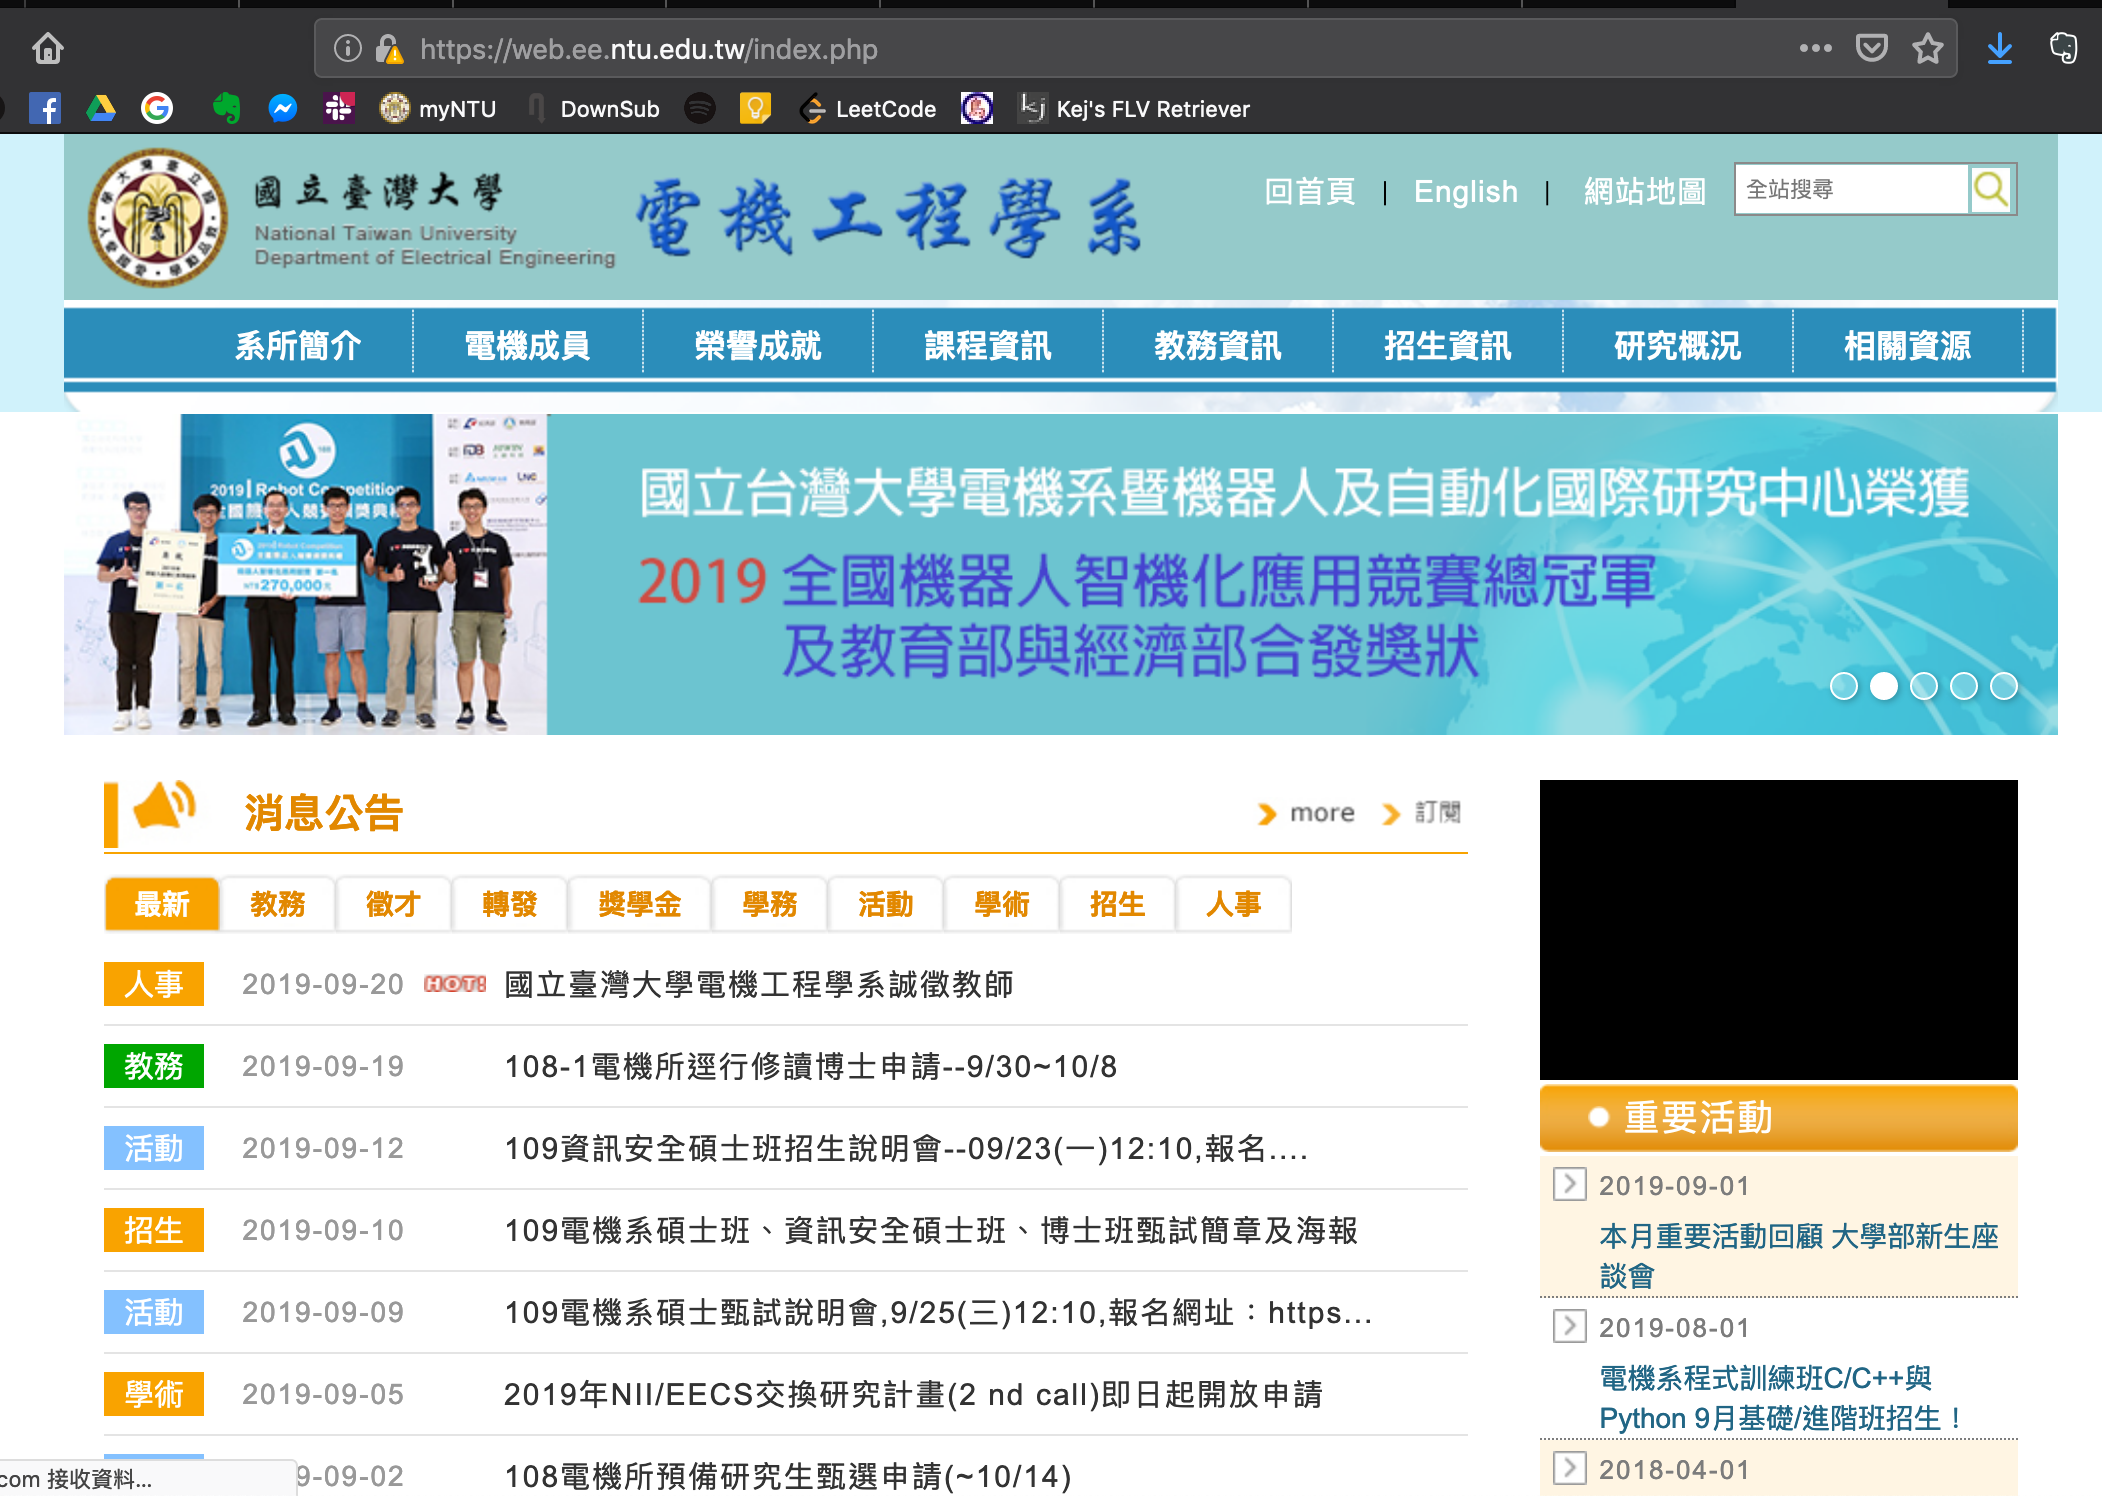Select the third carousel slide dot
This screenshot has height=1496, width=2102.
pyautogui.click(x=1923, y=686)
